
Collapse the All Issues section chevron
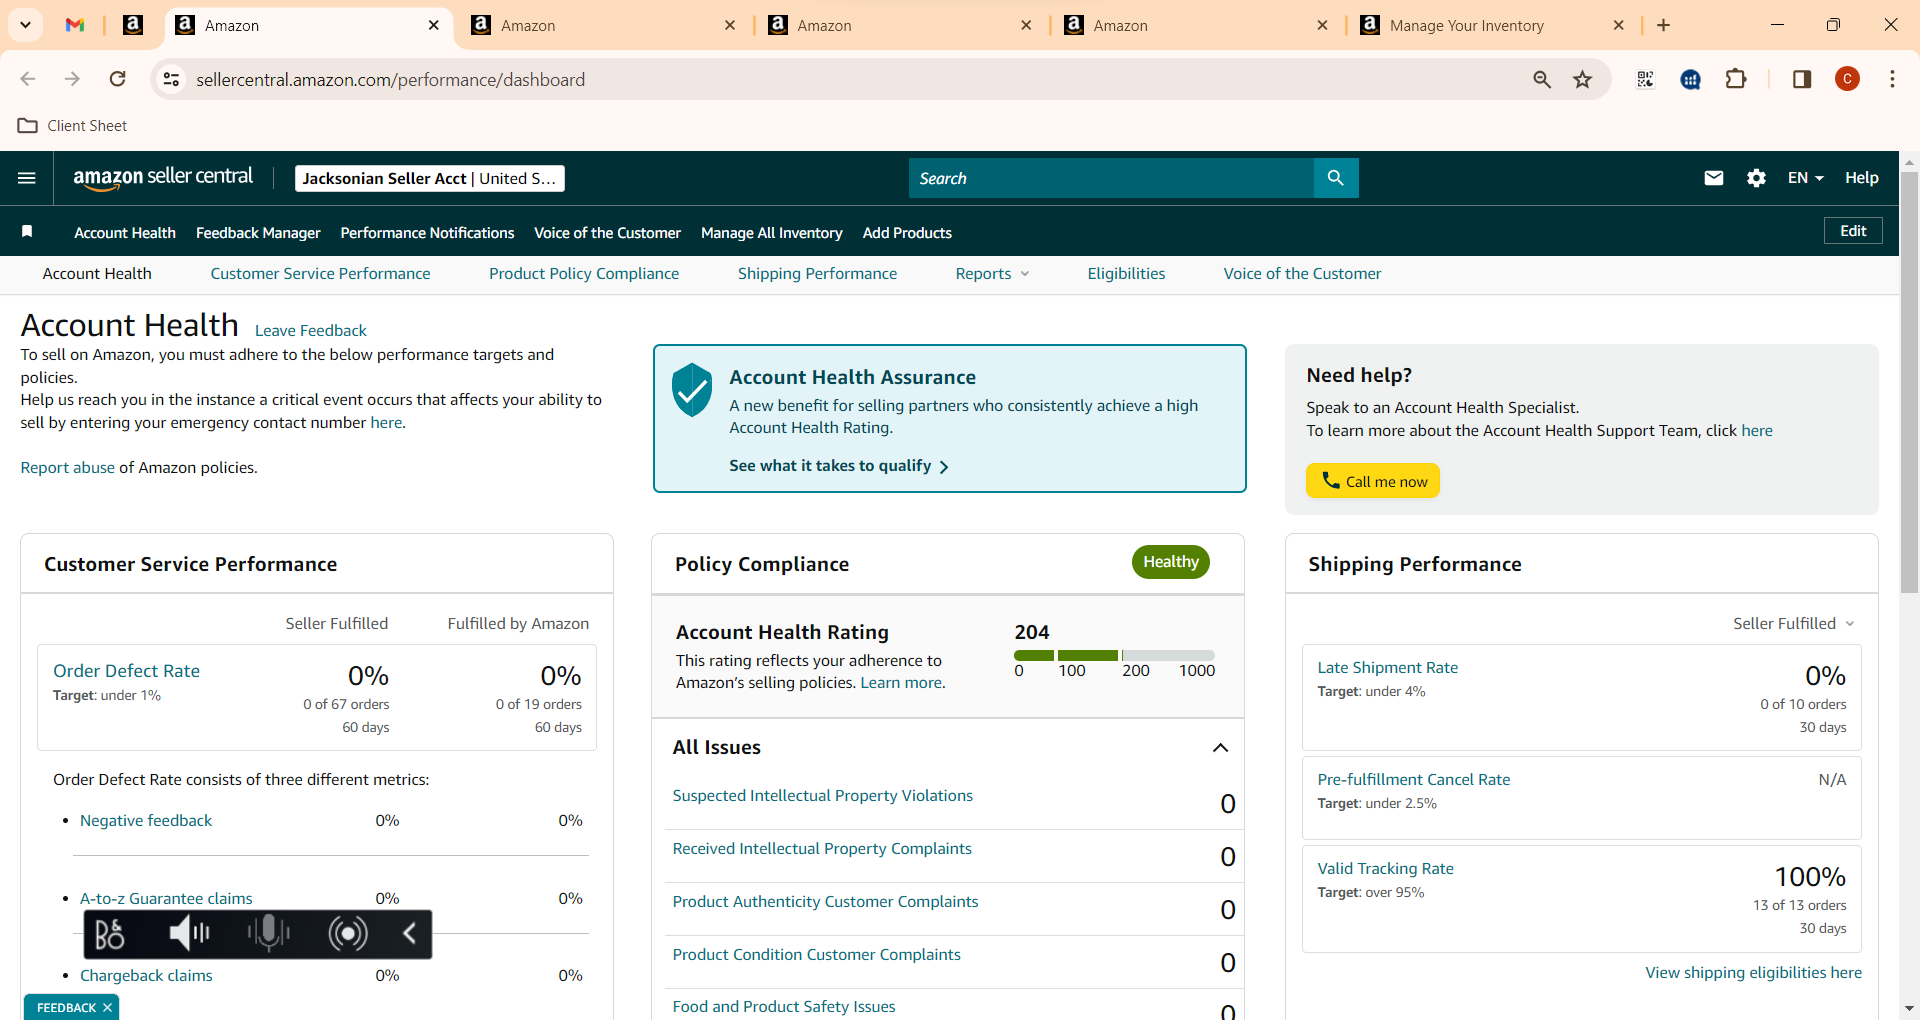(1220, 748)
